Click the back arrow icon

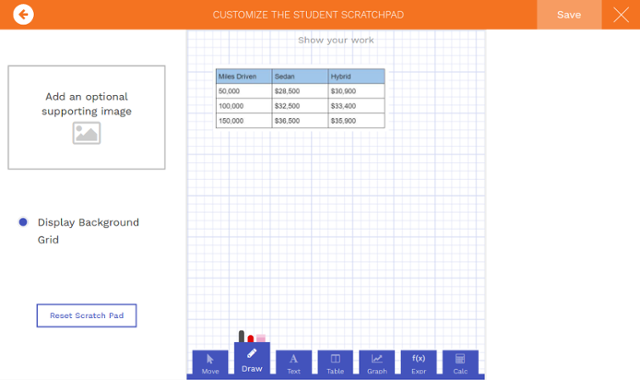click(x=23, y=15)
